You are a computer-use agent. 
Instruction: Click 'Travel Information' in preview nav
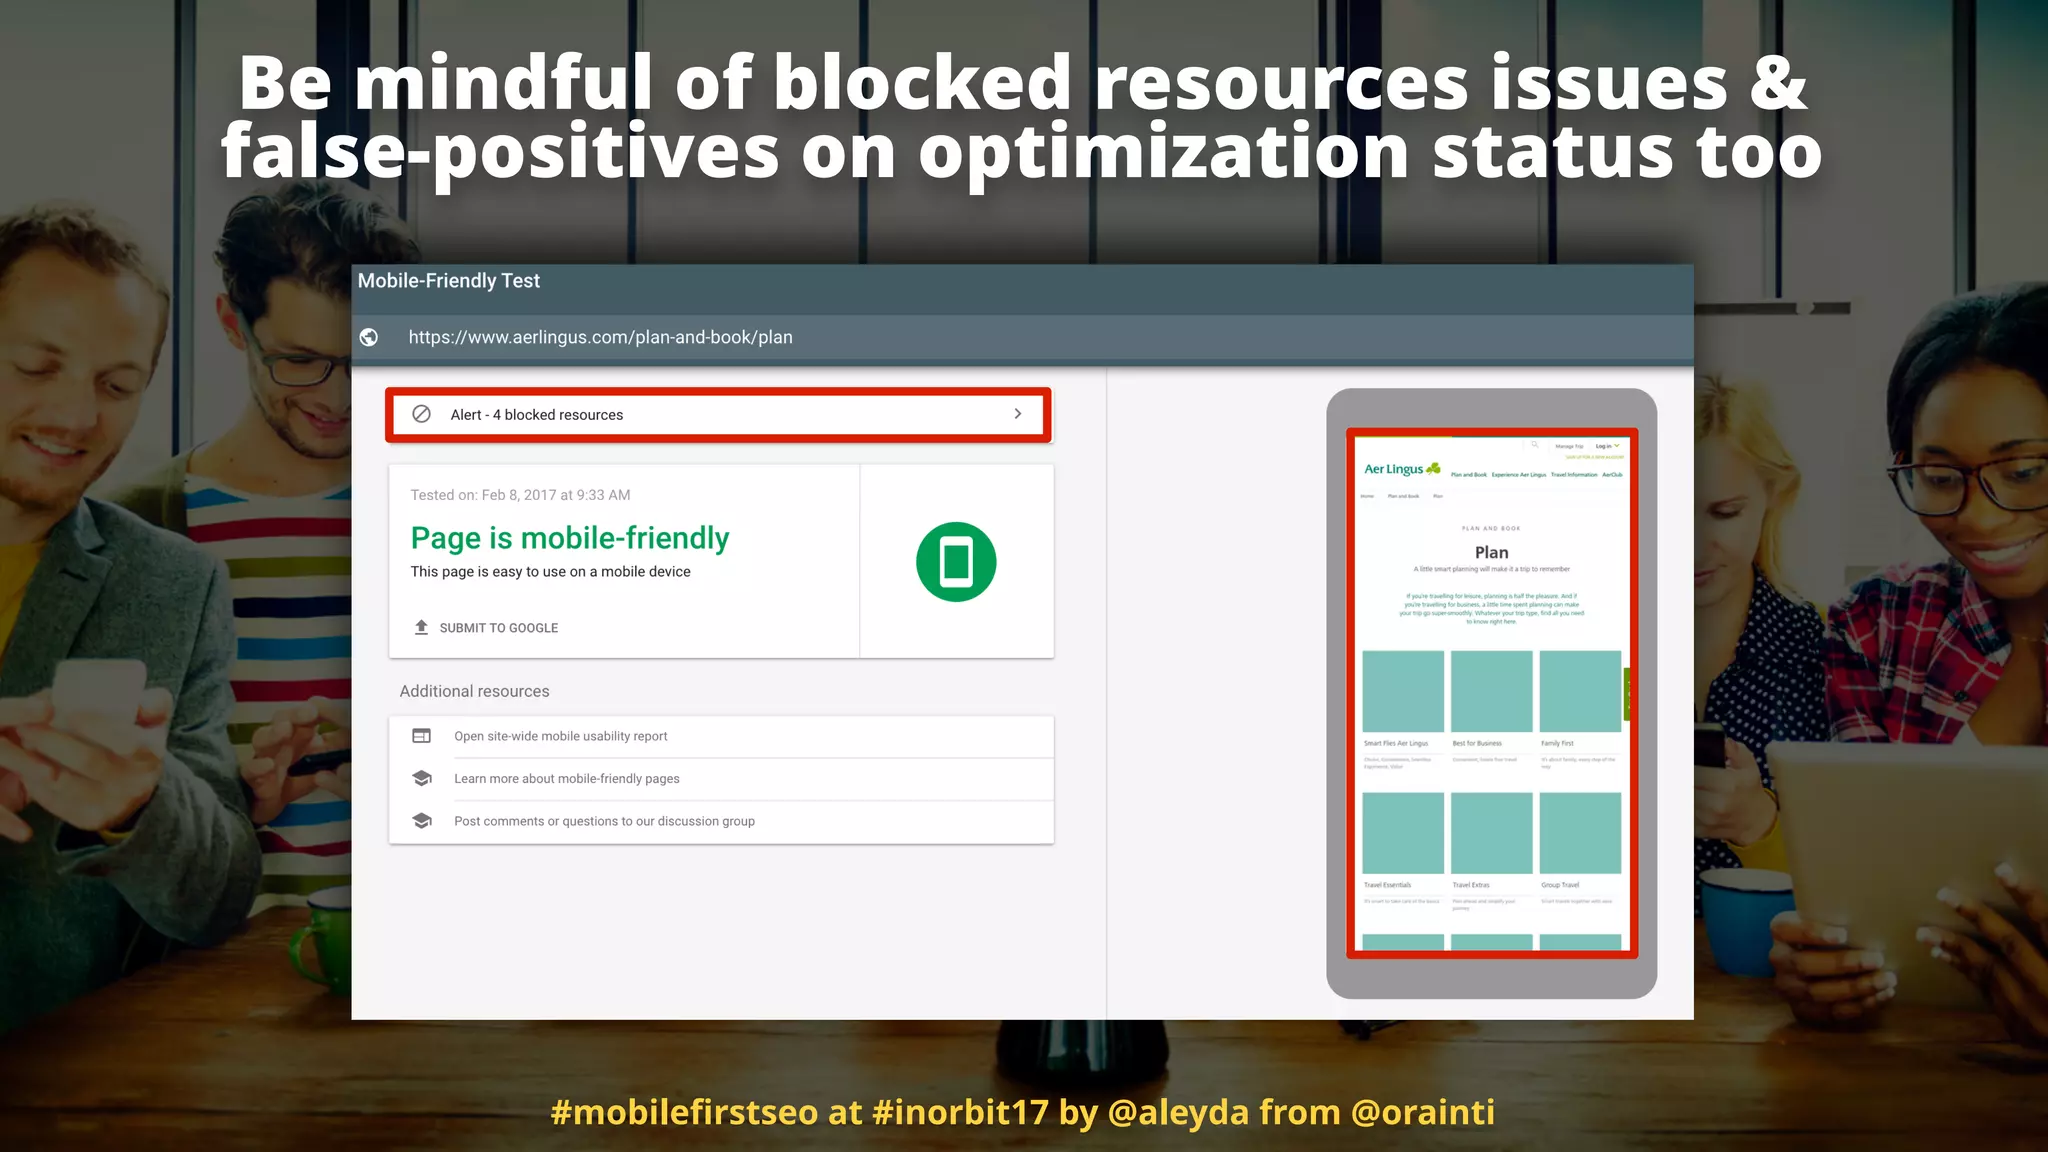(x=1574, y=475)
